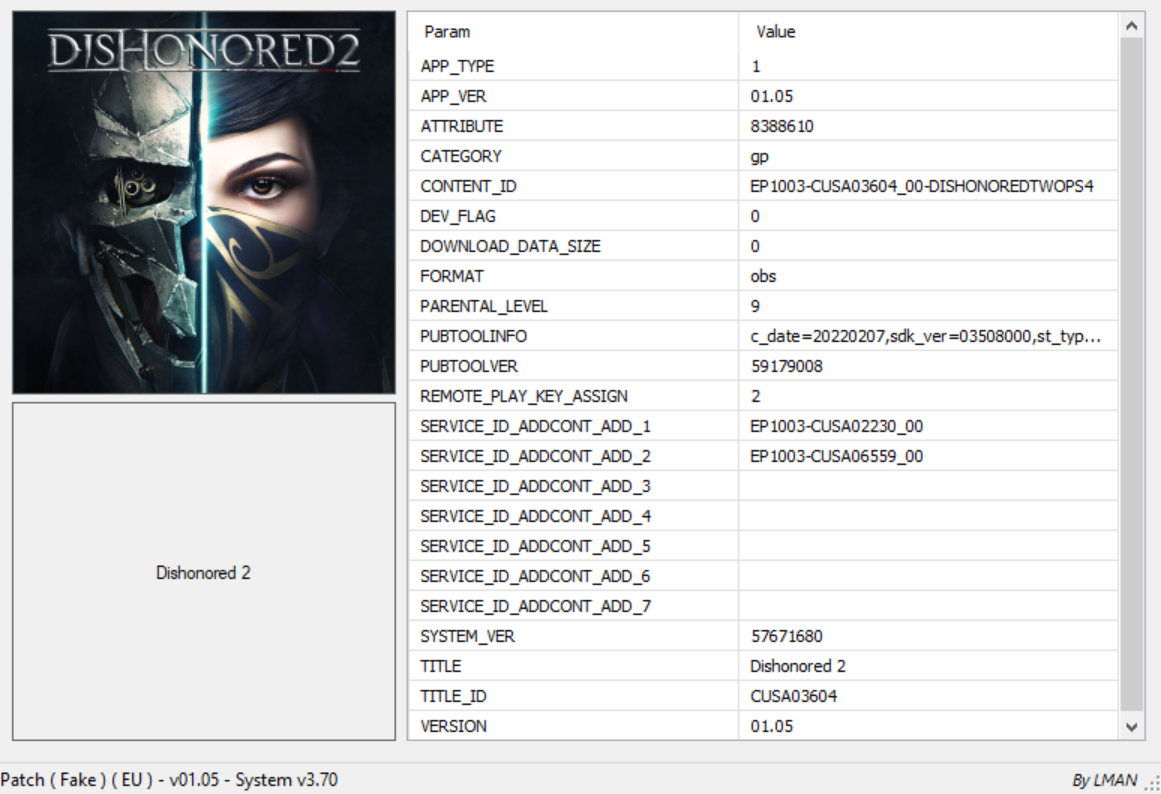This screenshot has width=1161, height=794.
Task: Click the PUBTOOLVER value 59179008
Action: (x=786, y=367)
